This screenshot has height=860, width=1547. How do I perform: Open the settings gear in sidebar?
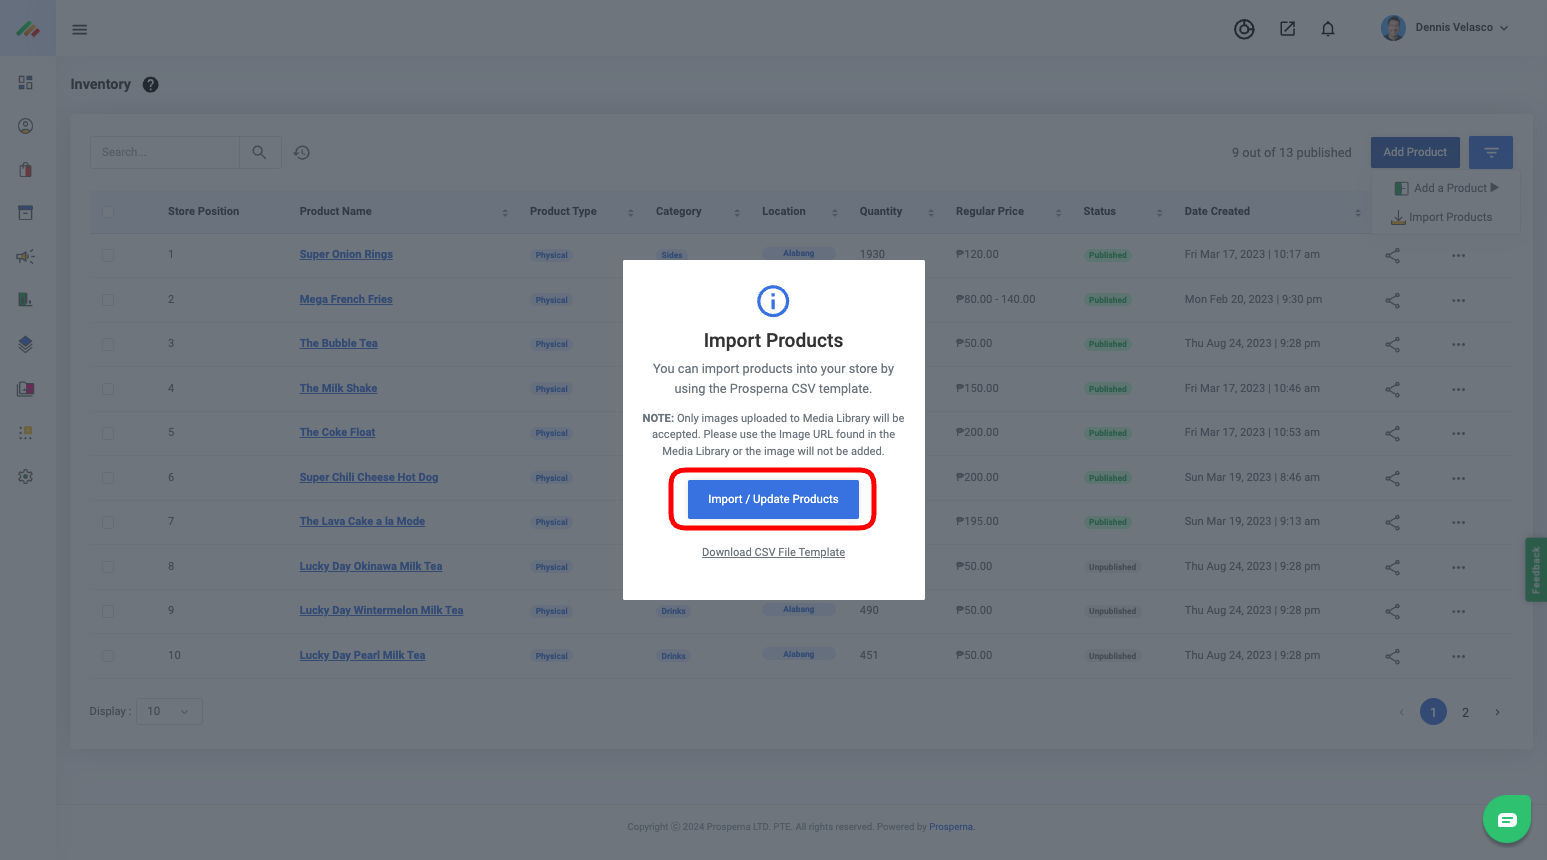[x=26, y=477]
